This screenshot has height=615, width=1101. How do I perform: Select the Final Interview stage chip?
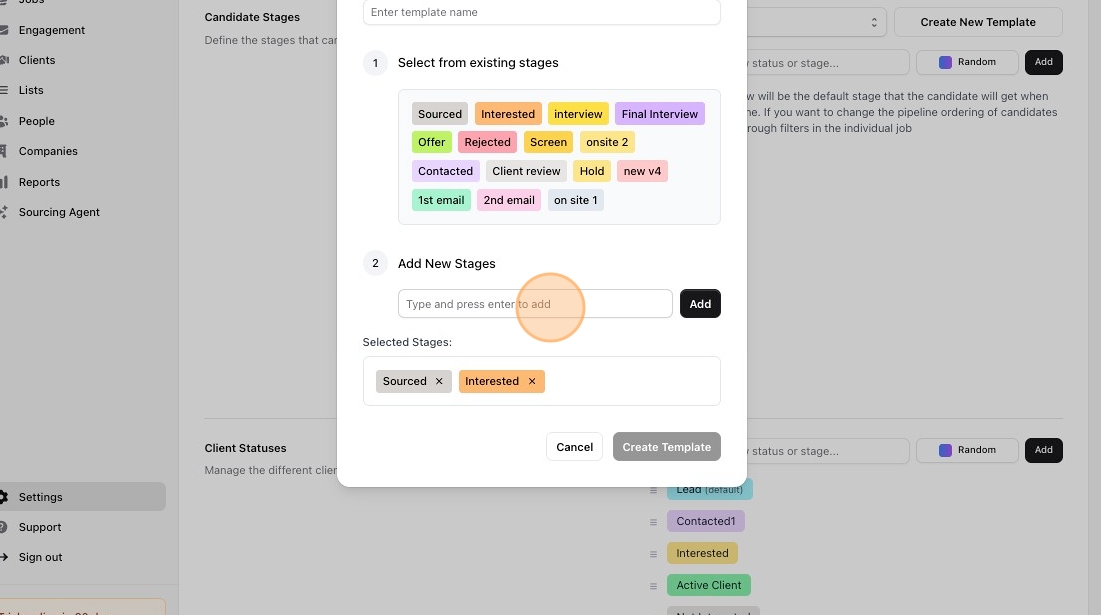(660, 114)
